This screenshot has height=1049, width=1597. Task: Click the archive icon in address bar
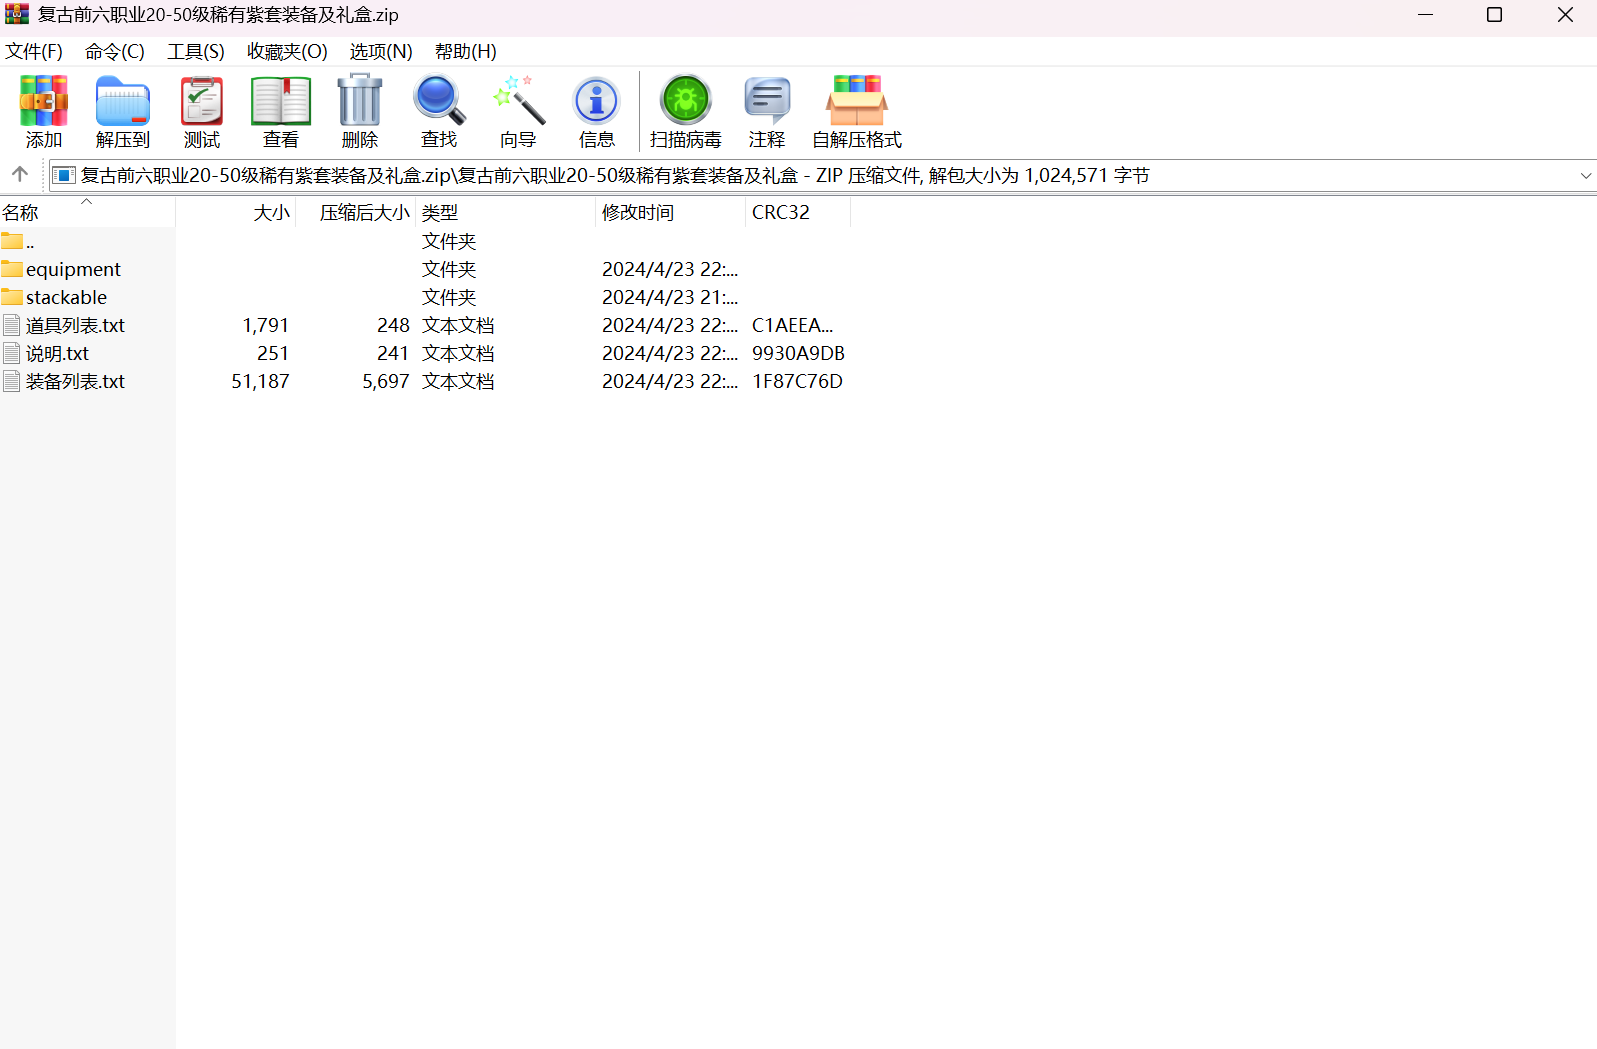(x=64, y=175)
